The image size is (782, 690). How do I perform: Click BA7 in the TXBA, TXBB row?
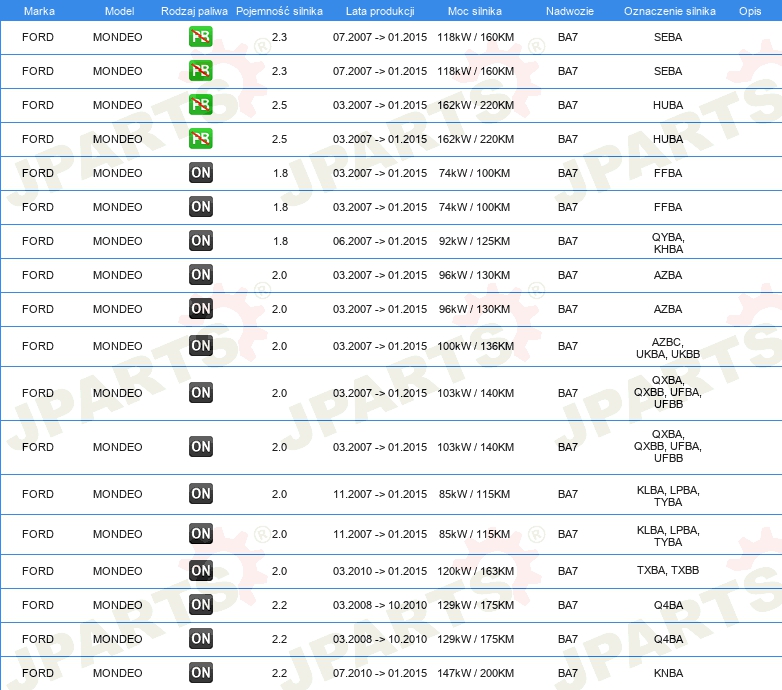click(x=568, y=571)
